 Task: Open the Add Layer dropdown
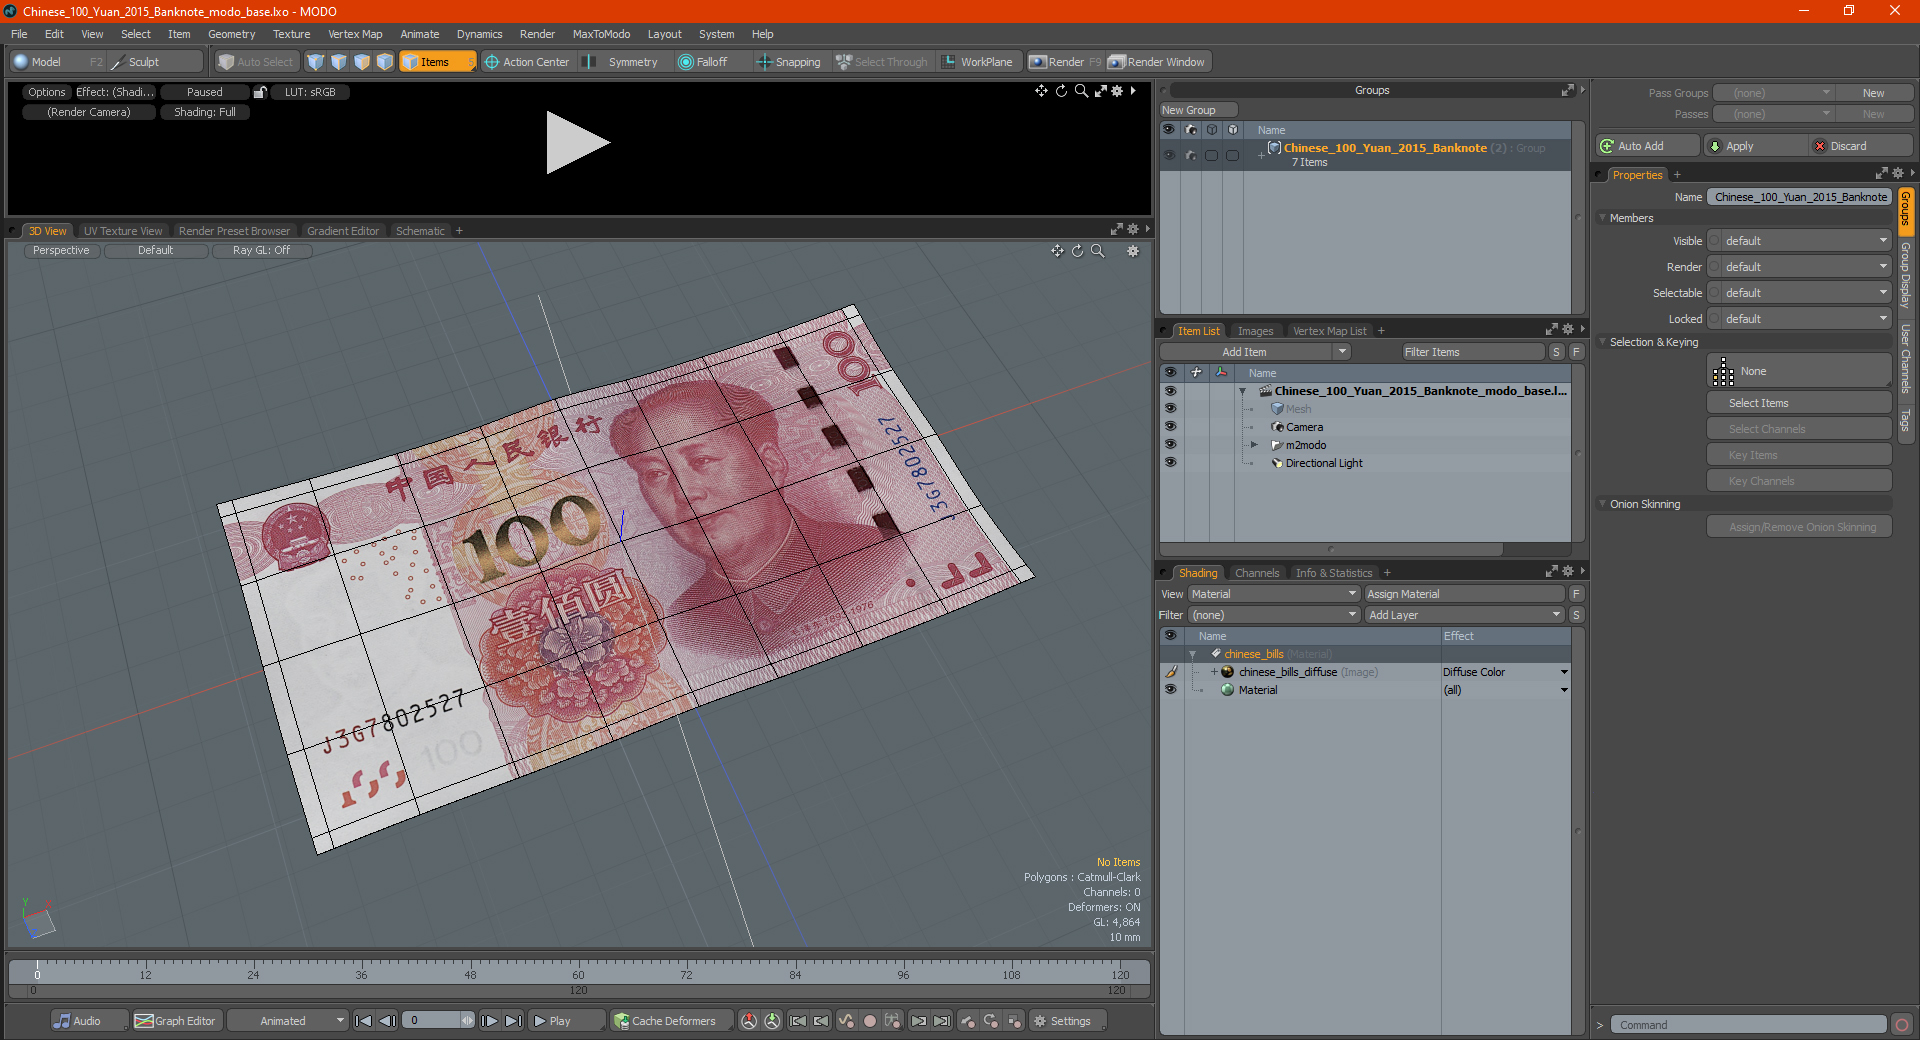pos(1464,615)
